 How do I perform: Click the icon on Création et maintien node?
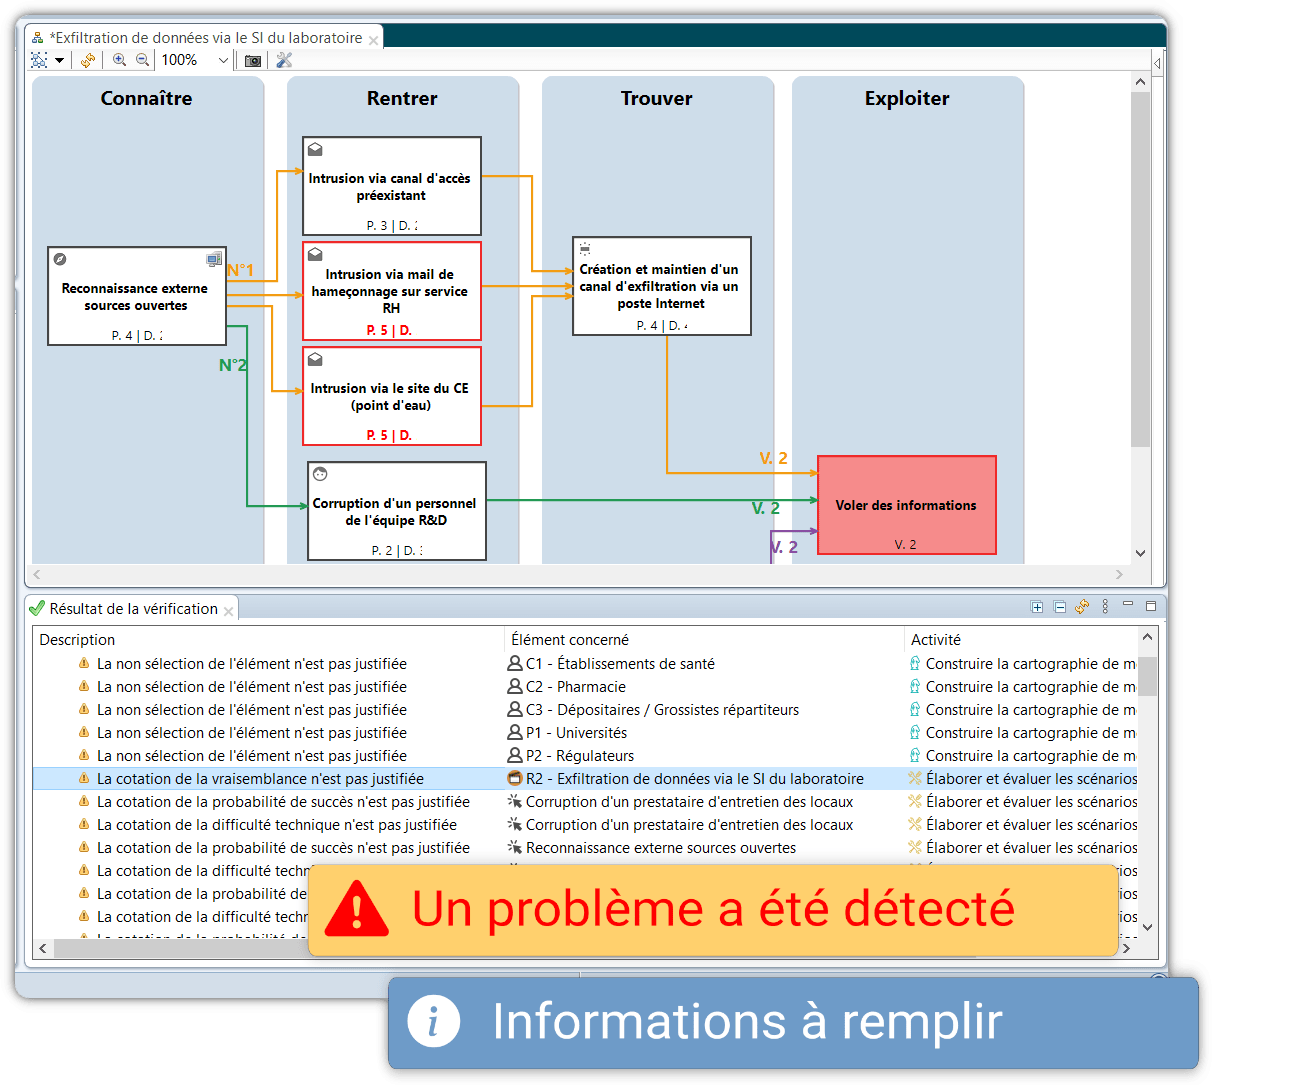pyautogui.click(x=585, y=249)
